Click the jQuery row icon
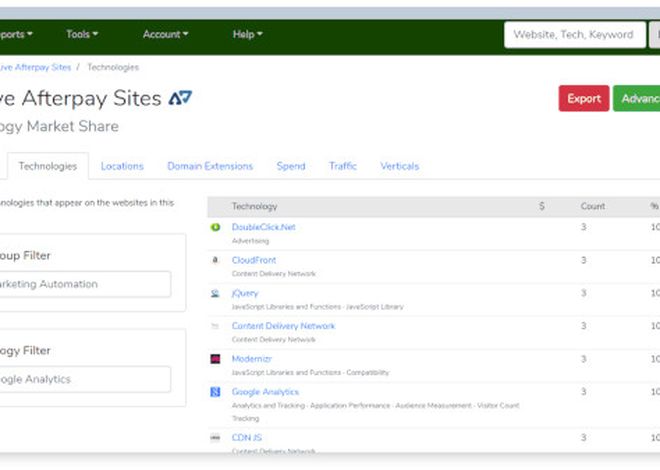660x470 pixels. click(215, 293)
